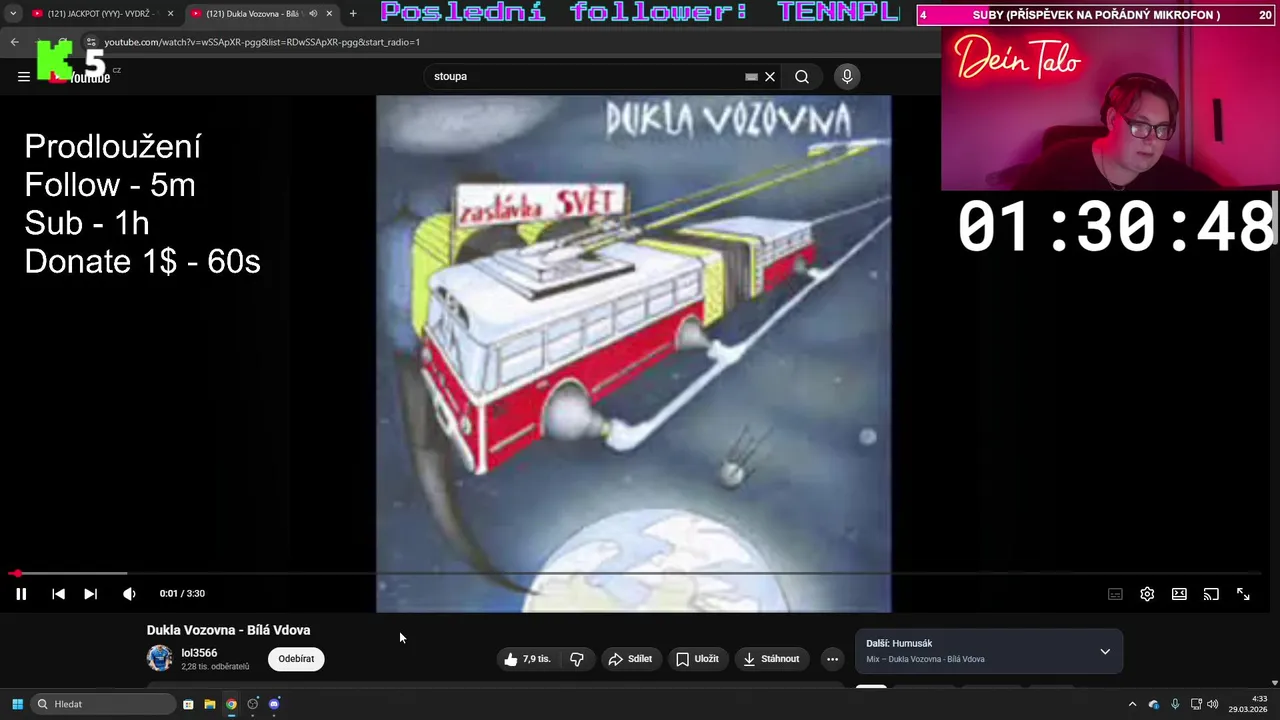
Task: Click the 'Dukla Vozovna - Bílá Vdova' title
Action: (x=228, y=630)
